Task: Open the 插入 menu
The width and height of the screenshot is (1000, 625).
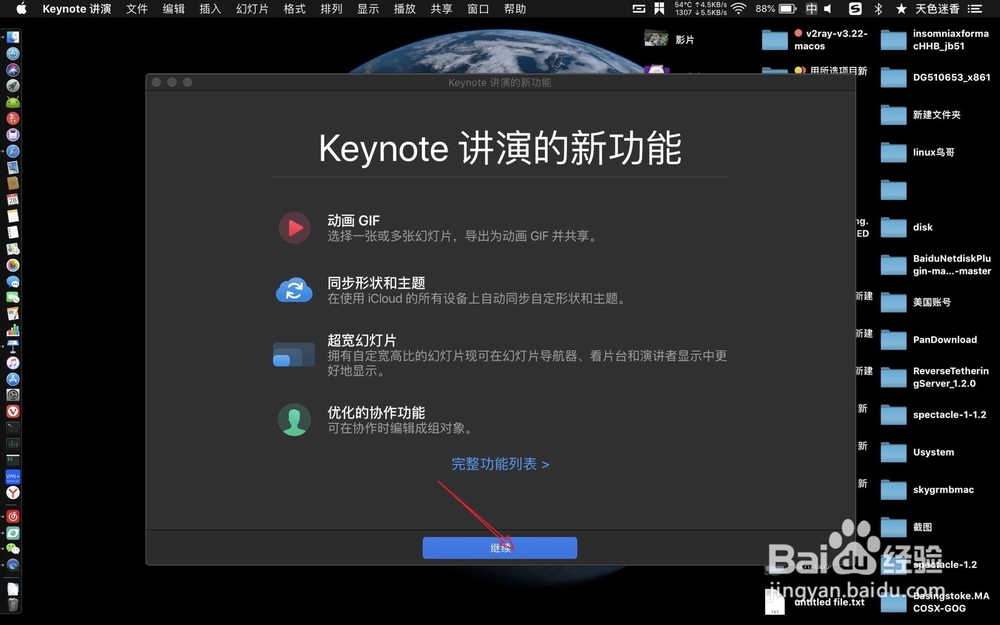Action: (210, 9)
